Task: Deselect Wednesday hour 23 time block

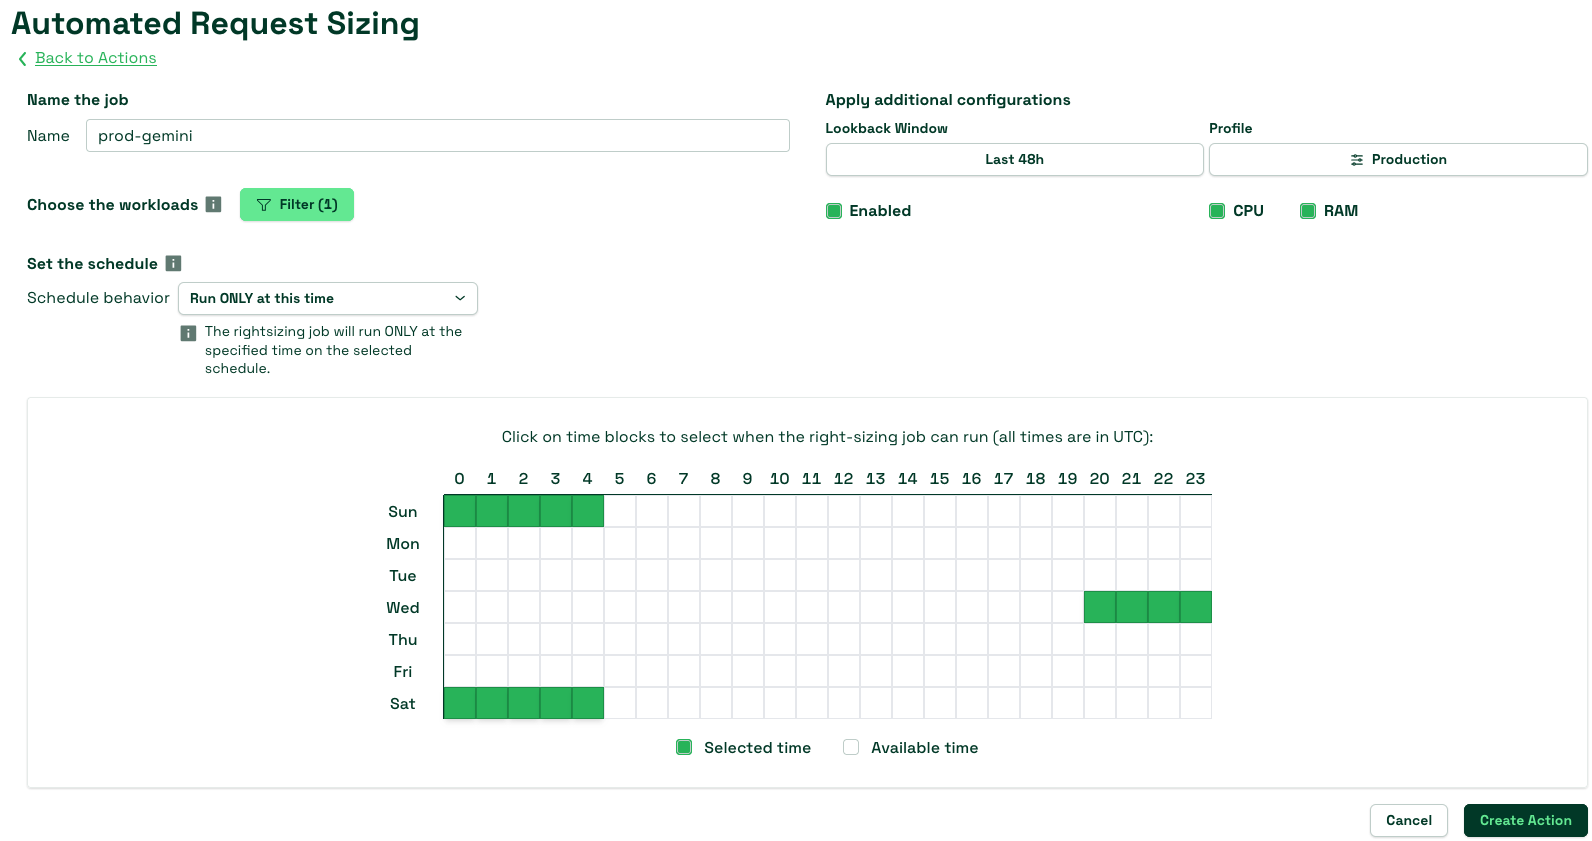Action: [x=1196, y=607]
